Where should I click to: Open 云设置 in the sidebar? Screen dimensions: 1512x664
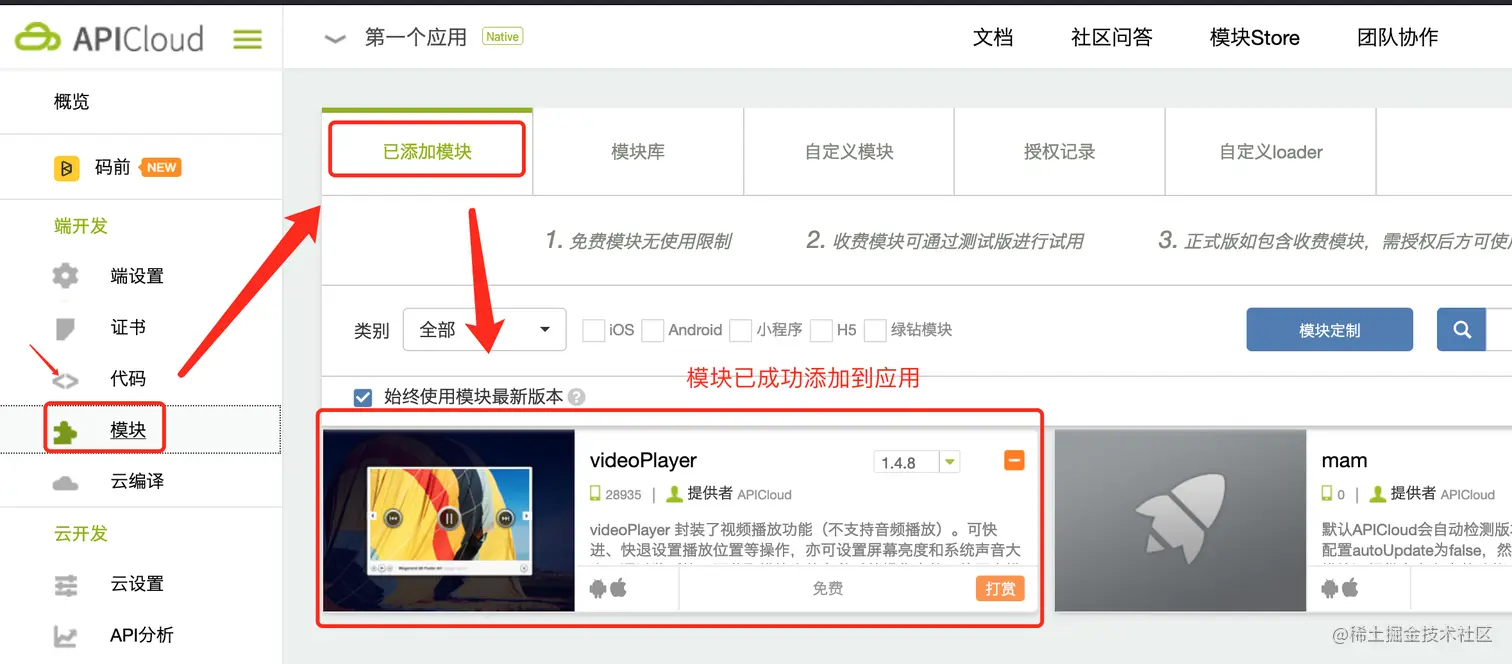(x=137, y=584)
